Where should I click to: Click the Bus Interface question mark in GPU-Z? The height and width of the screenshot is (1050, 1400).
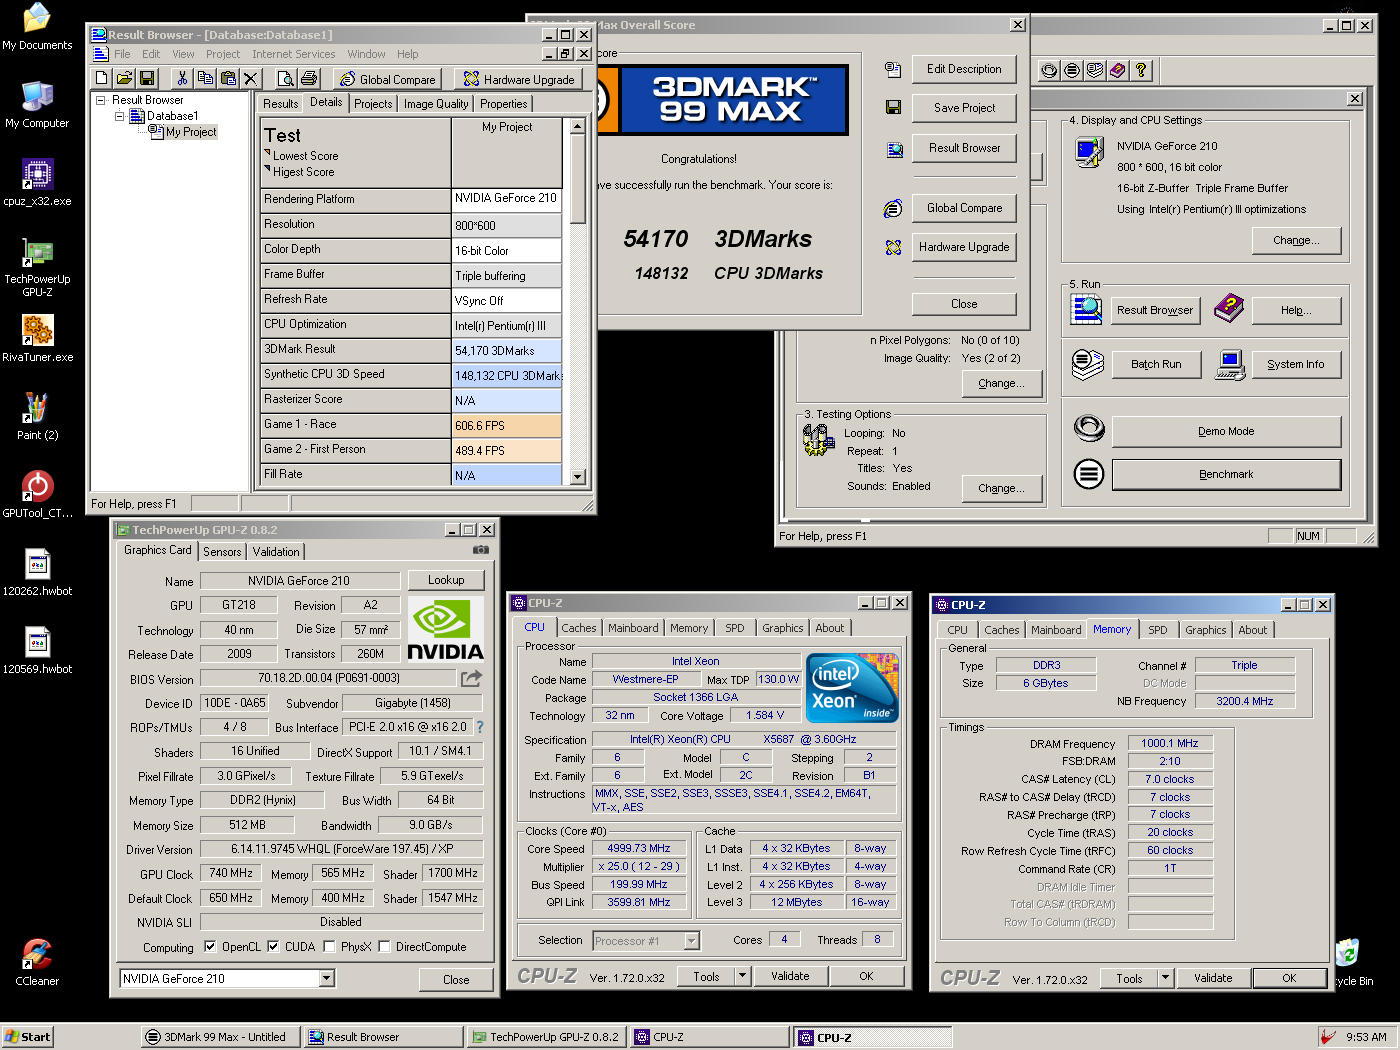480,727
